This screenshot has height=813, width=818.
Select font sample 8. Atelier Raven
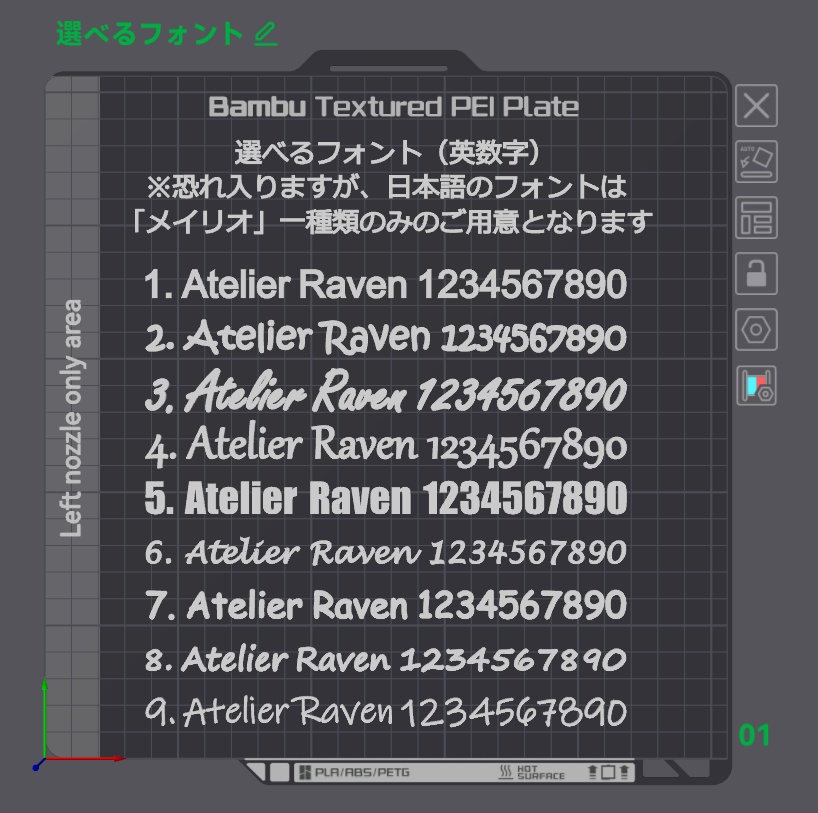coord(386,659)
